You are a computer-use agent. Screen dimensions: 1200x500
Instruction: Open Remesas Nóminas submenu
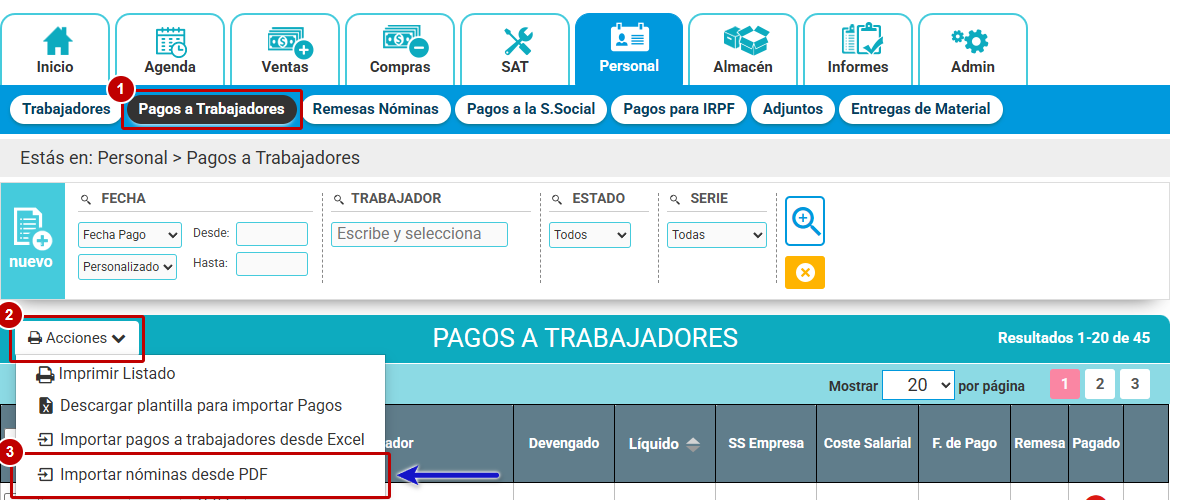[x=375, y=109]
